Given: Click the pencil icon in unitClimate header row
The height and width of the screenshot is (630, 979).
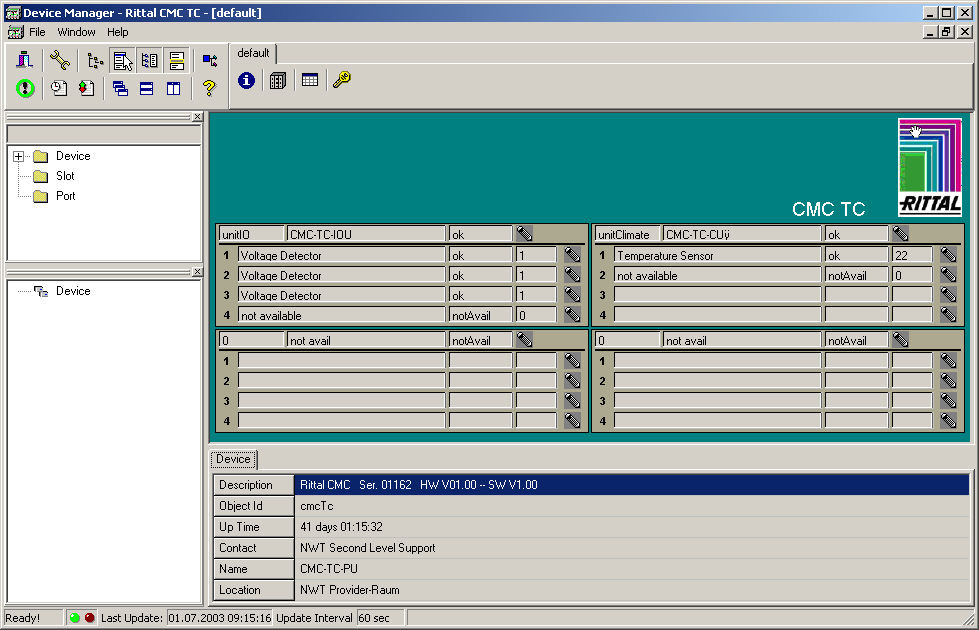Looking at the screenshot, I should pos(900,234).
